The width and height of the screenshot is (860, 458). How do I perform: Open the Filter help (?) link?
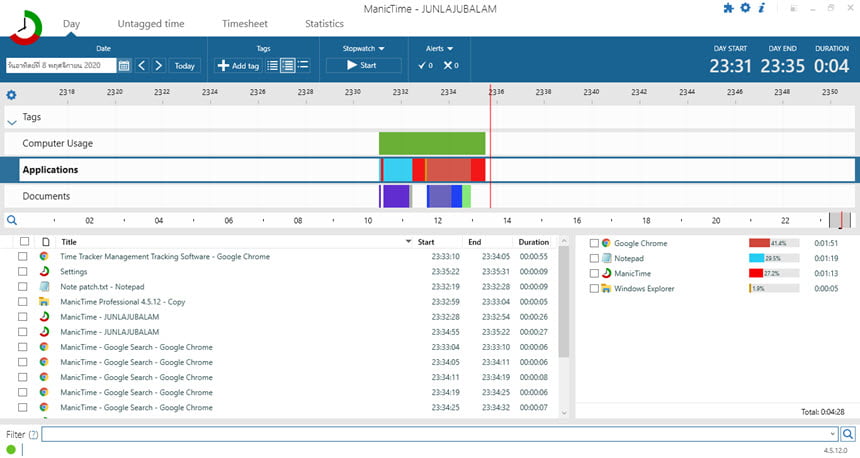33,434
